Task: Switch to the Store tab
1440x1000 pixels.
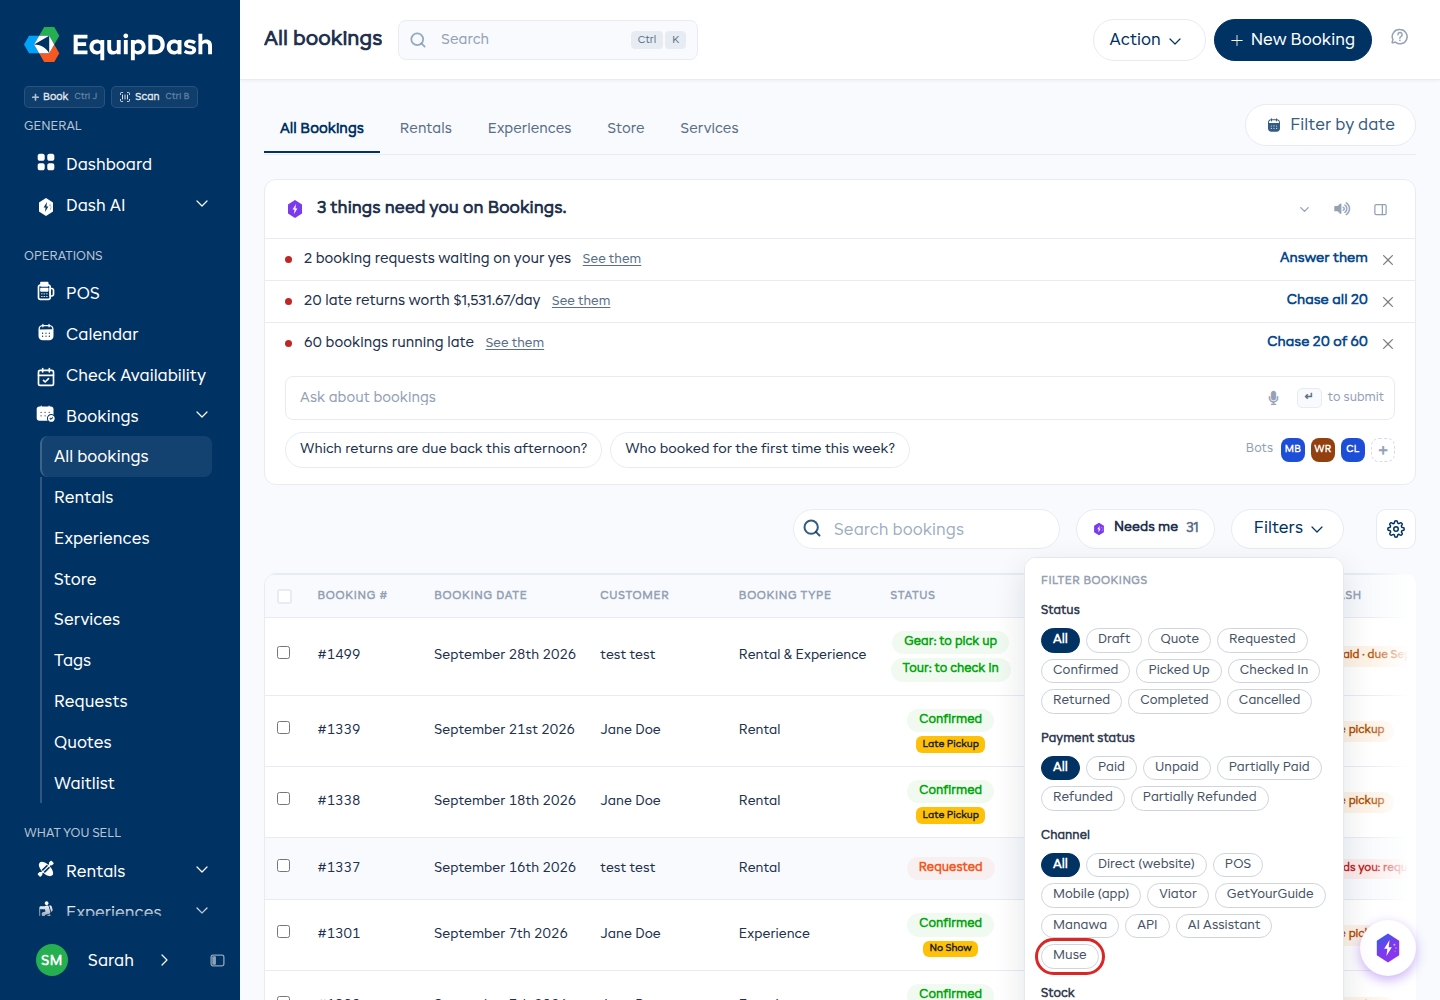Action: click(626, 128)
